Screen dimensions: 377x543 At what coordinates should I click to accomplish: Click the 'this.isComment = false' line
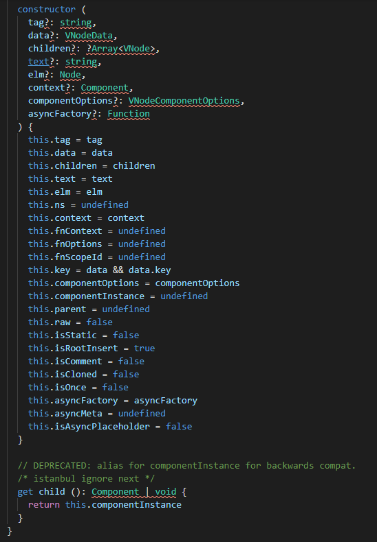coord(86,361)
